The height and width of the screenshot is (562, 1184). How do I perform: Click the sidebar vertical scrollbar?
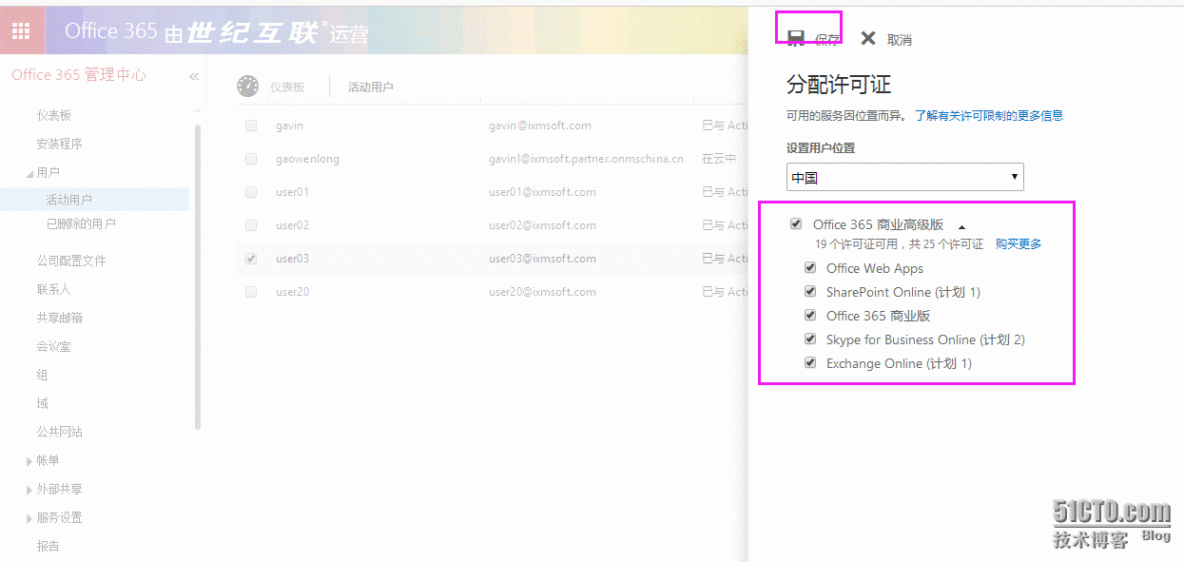point(198,276)
